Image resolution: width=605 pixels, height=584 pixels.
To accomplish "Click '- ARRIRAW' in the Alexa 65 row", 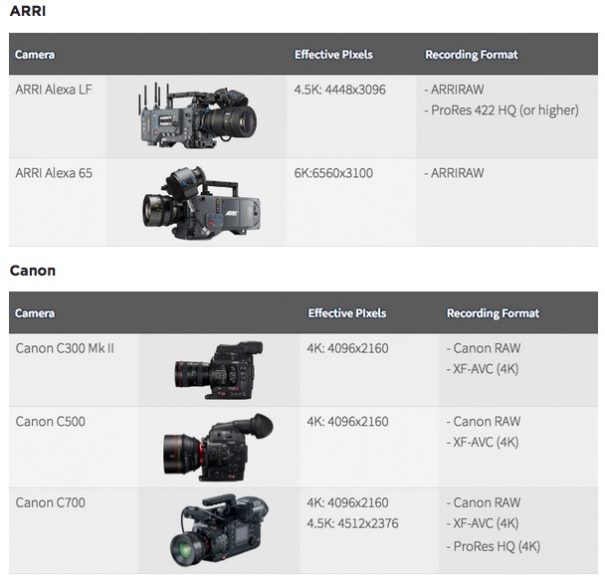I will (454, 173).
